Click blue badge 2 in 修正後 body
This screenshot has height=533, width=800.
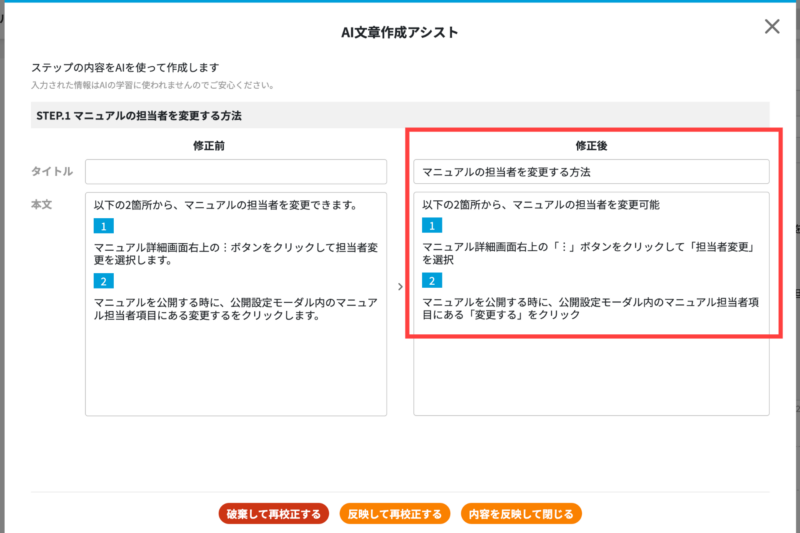(432, 281)
